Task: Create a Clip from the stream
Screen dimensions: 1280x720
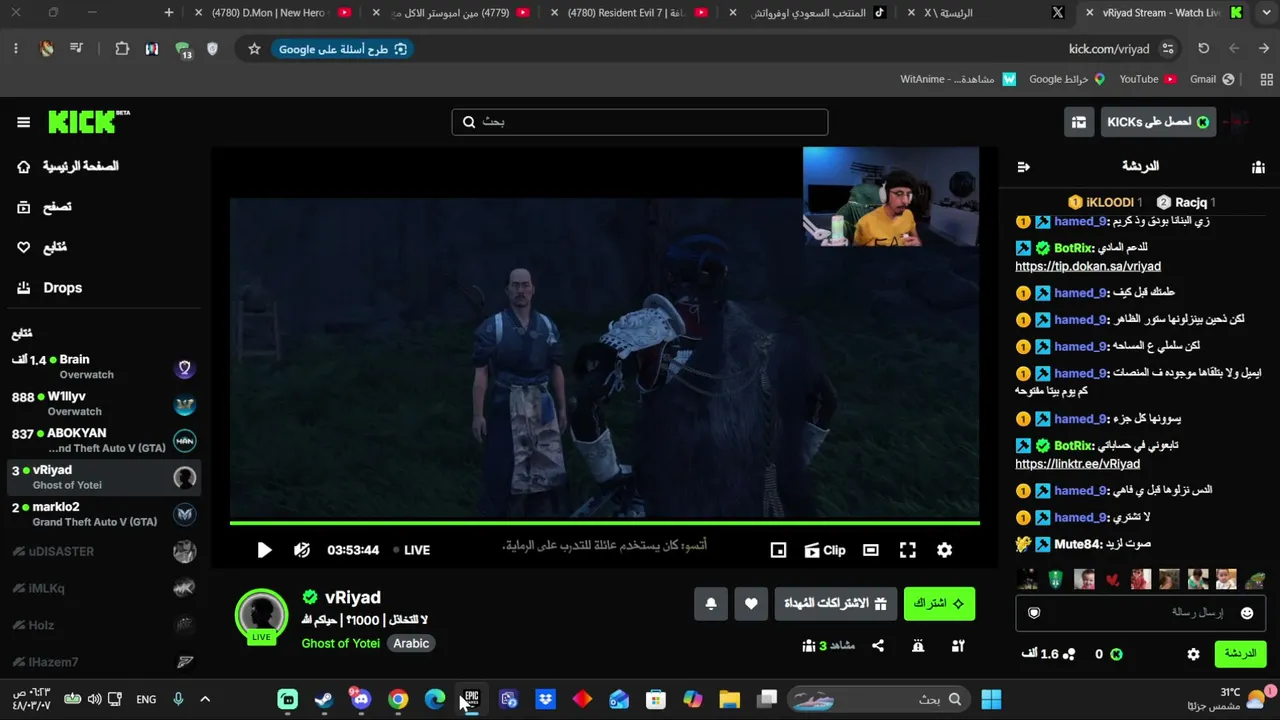Action: [825, 550]
